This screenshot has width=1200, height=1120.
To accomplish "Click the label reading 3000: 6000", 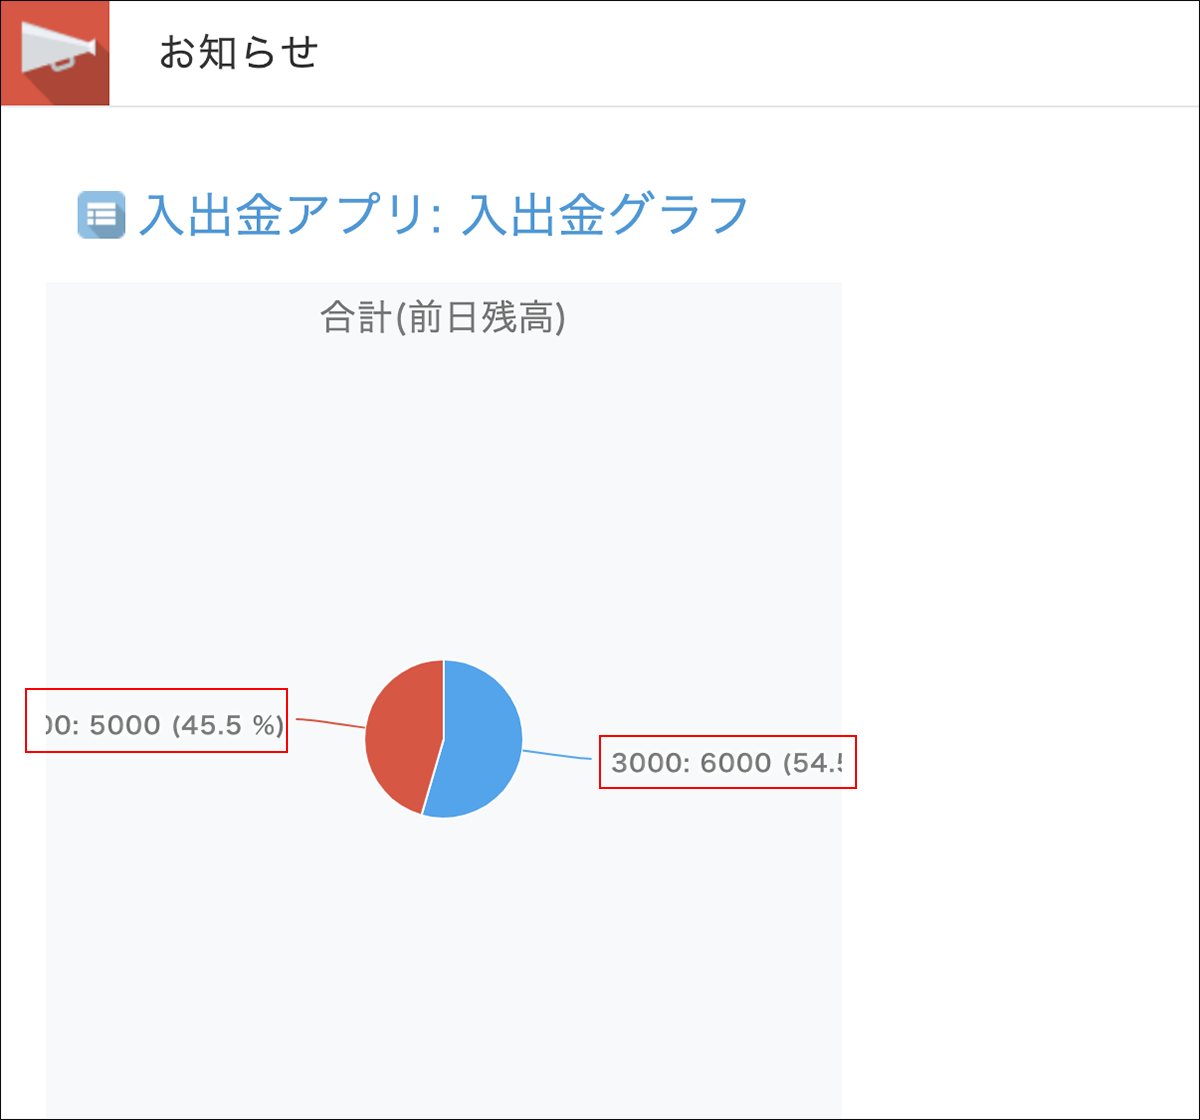I will pyautogui.click(x=727, y=762).
